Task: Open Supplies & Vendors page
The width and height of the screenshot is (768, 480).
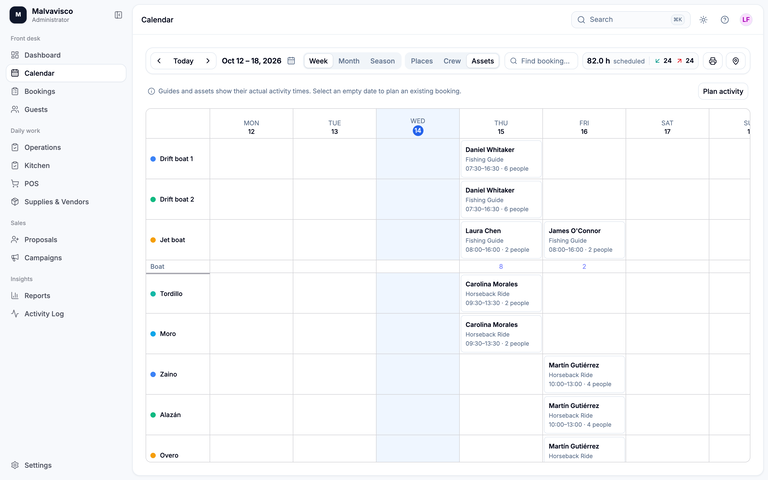Action: tap(66, 201)
